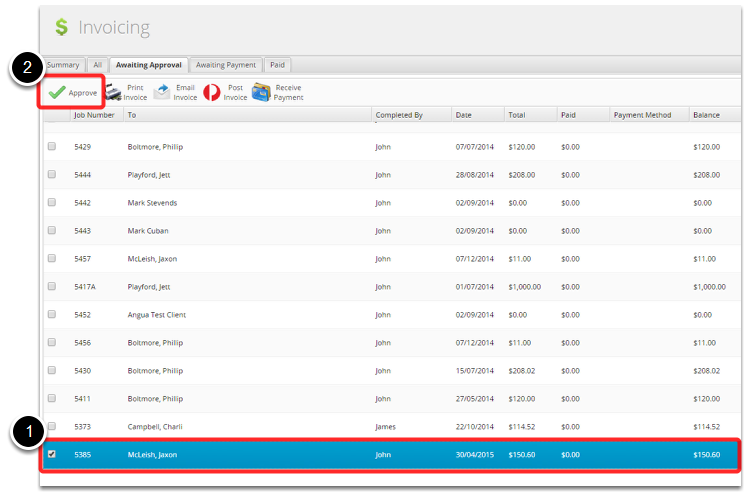Click the Print Invoice printer icon
Viewport: 750px width, 497px height.
point(113,92)
